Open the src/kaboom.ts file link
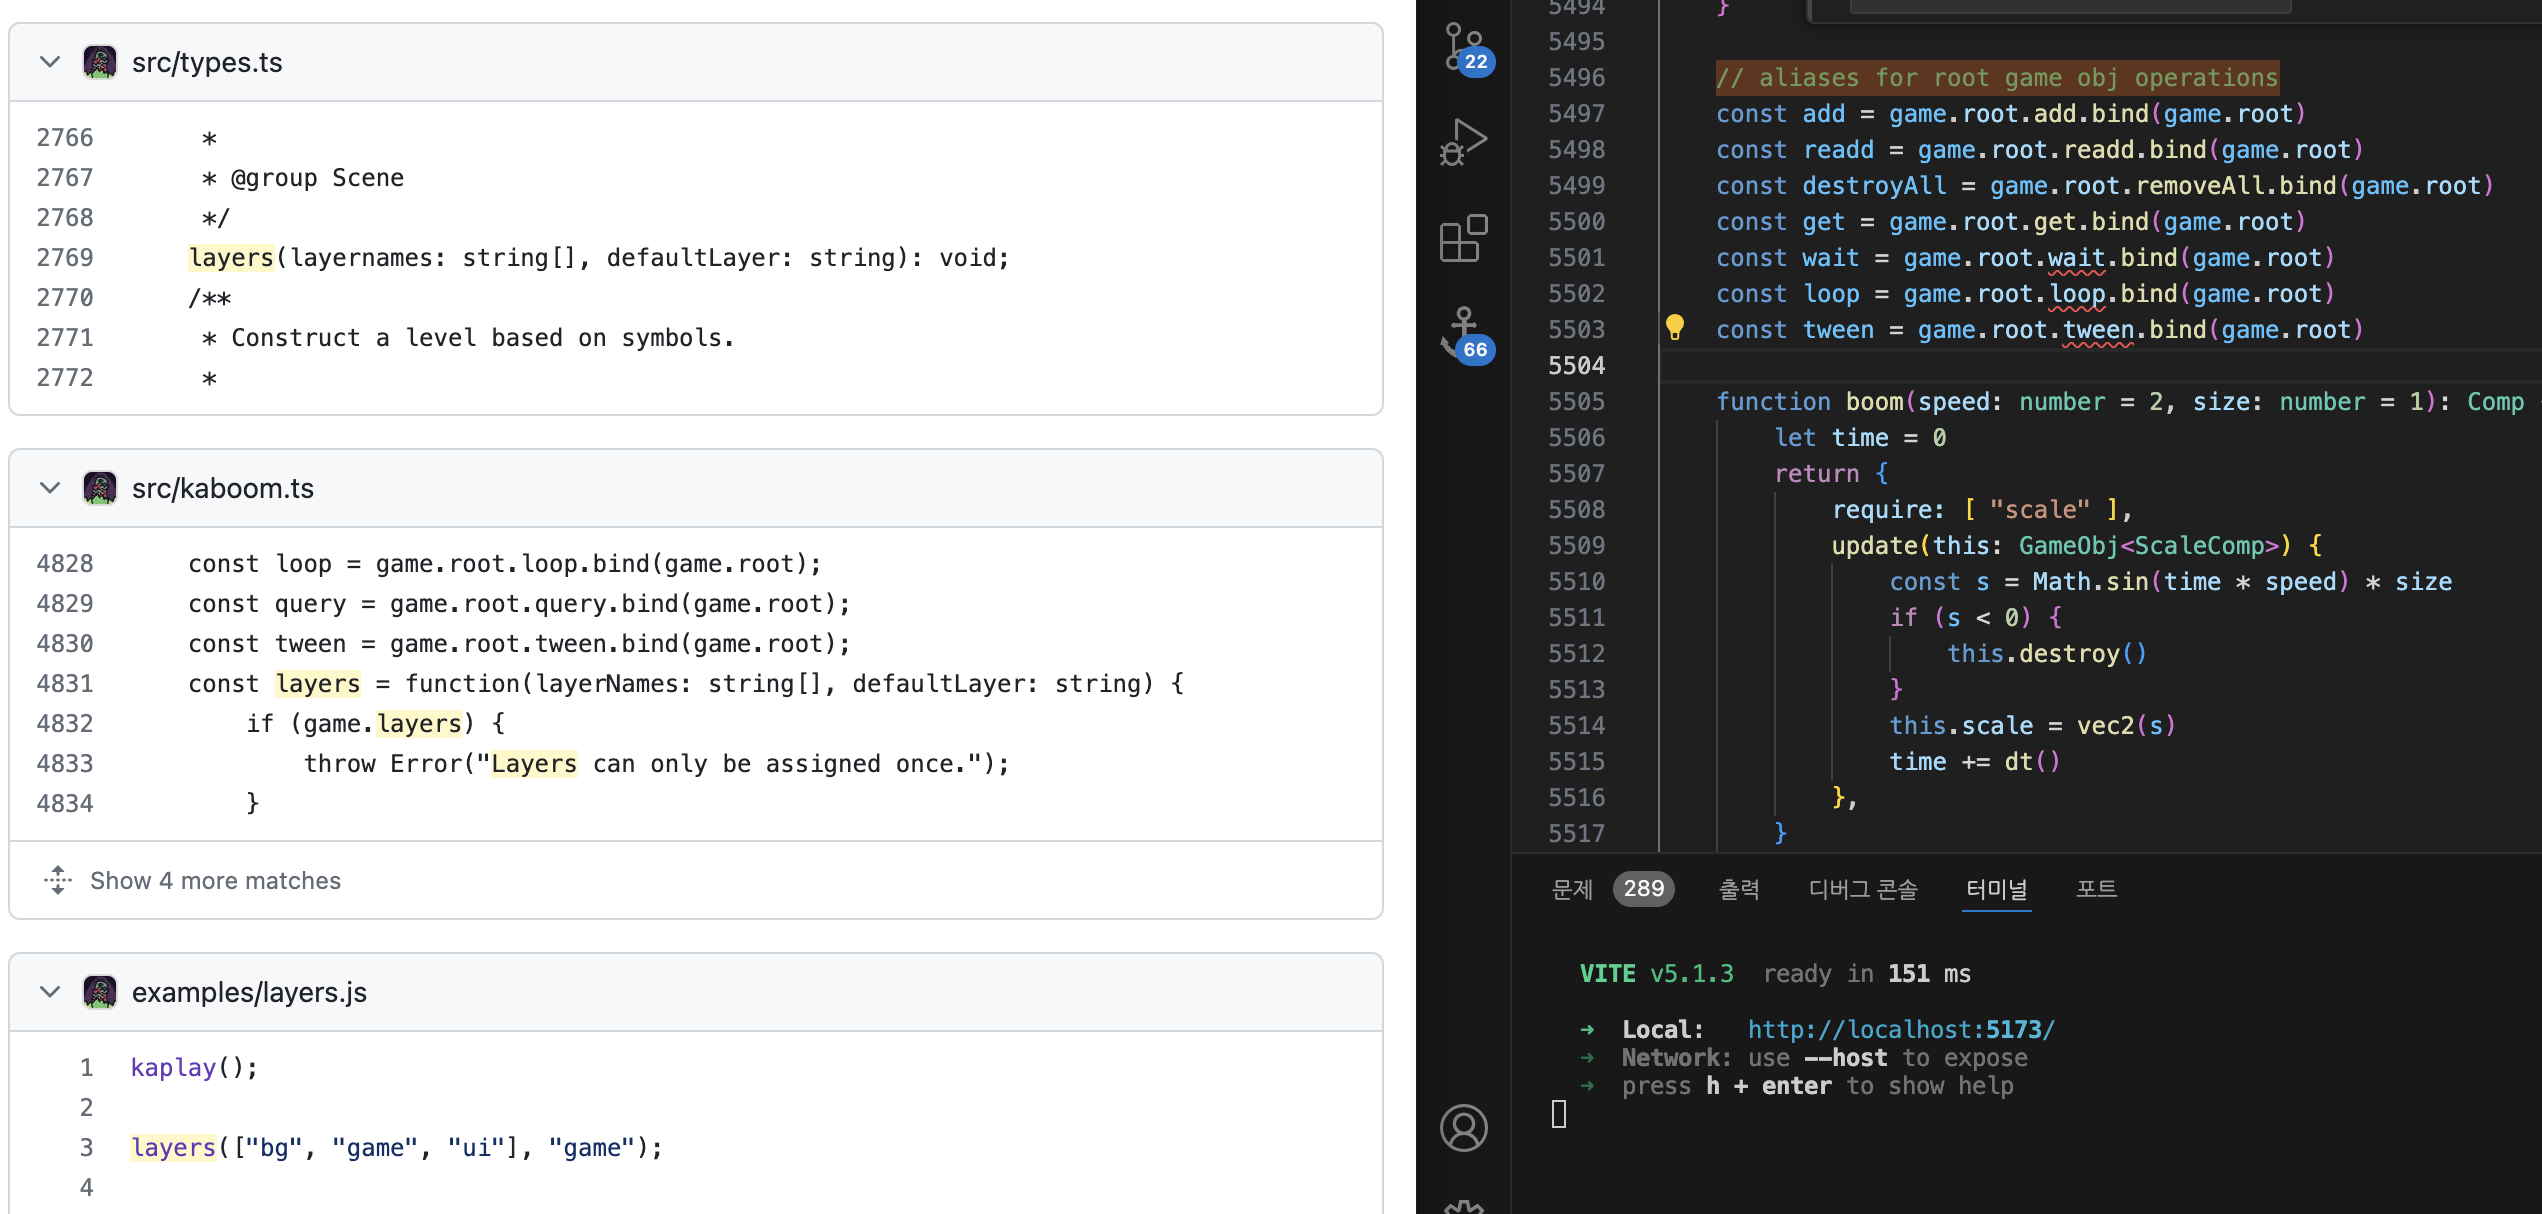The width and height of the screenshot is (2542, 1214). 222,488
